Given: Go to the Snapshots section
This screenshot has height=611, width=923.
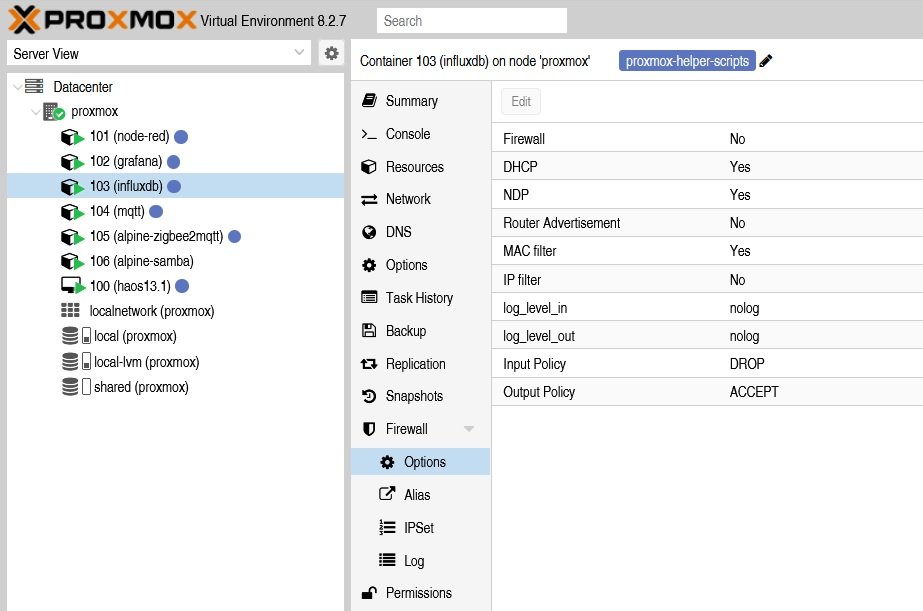Looking at the screenshot, I should point(413,396).
